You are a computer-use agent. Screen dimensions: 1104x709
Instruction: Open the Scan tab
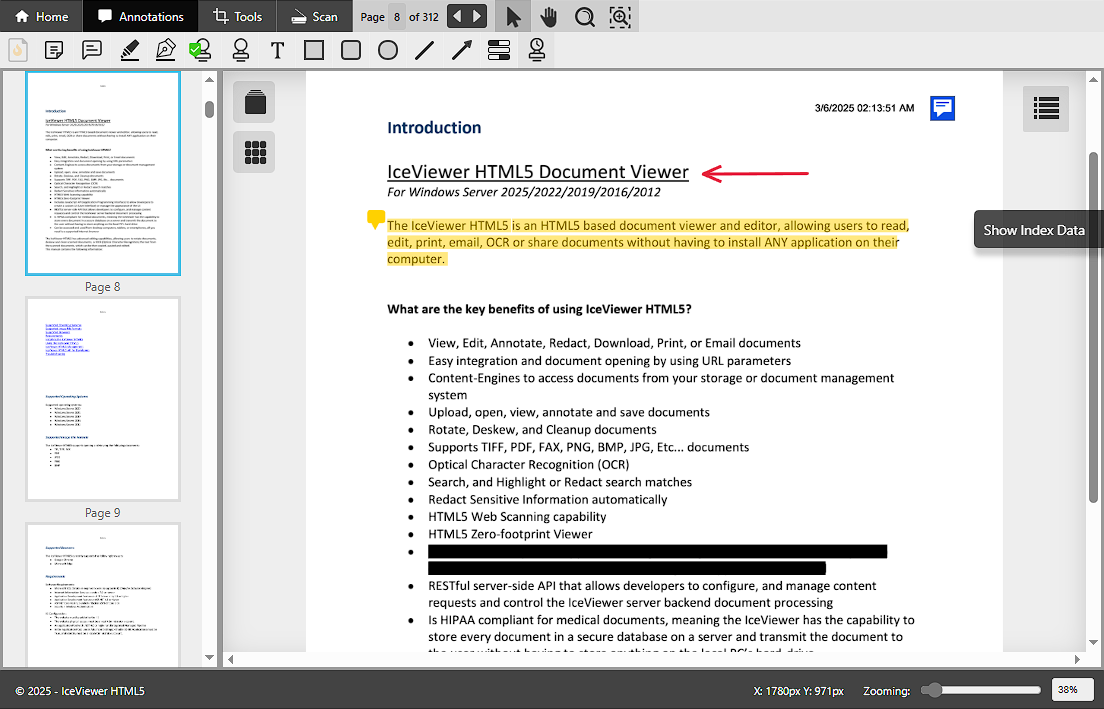click(314, 17)
